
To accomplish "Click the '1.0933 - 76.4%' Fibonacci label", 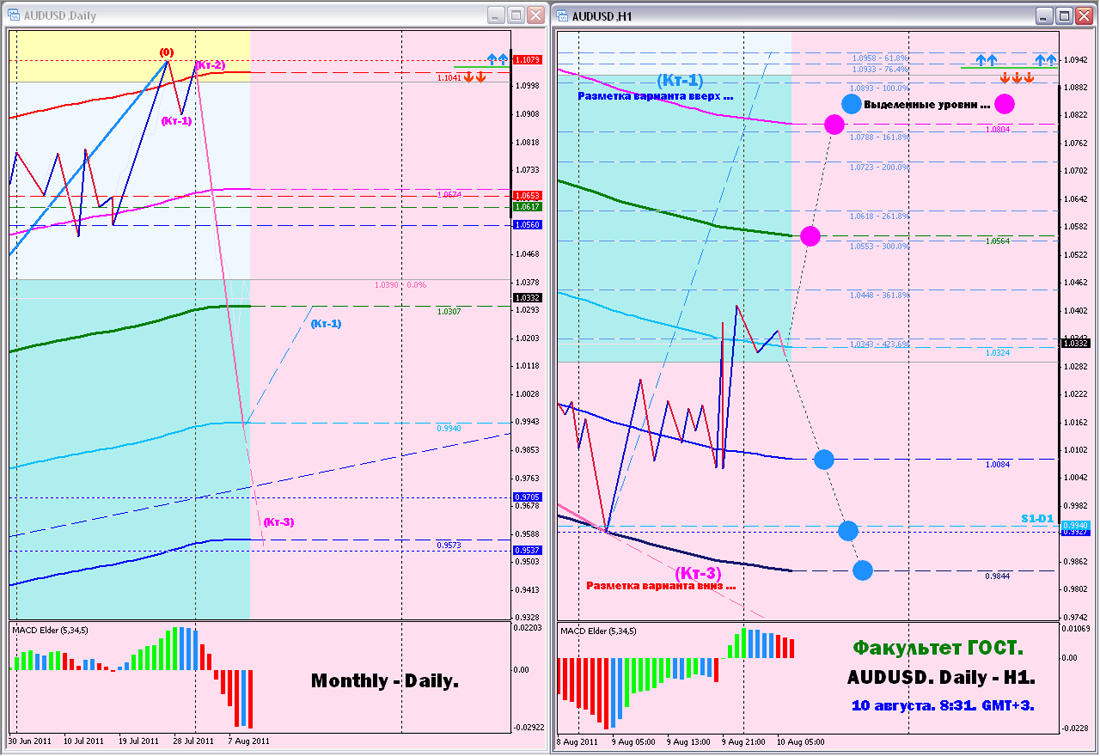I will point(880,69).
